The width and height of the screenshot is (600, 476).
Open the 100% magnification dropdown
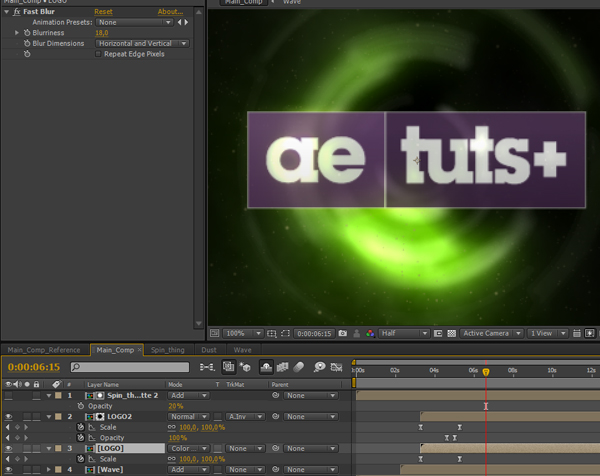click(243, 333)
